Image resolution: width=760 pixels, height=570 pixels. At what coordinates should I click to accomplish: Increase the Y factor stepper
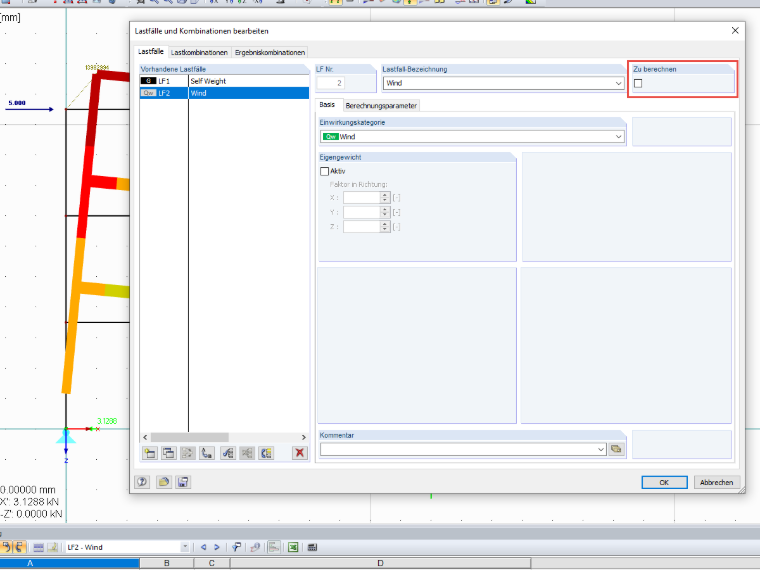click(385, 209)
